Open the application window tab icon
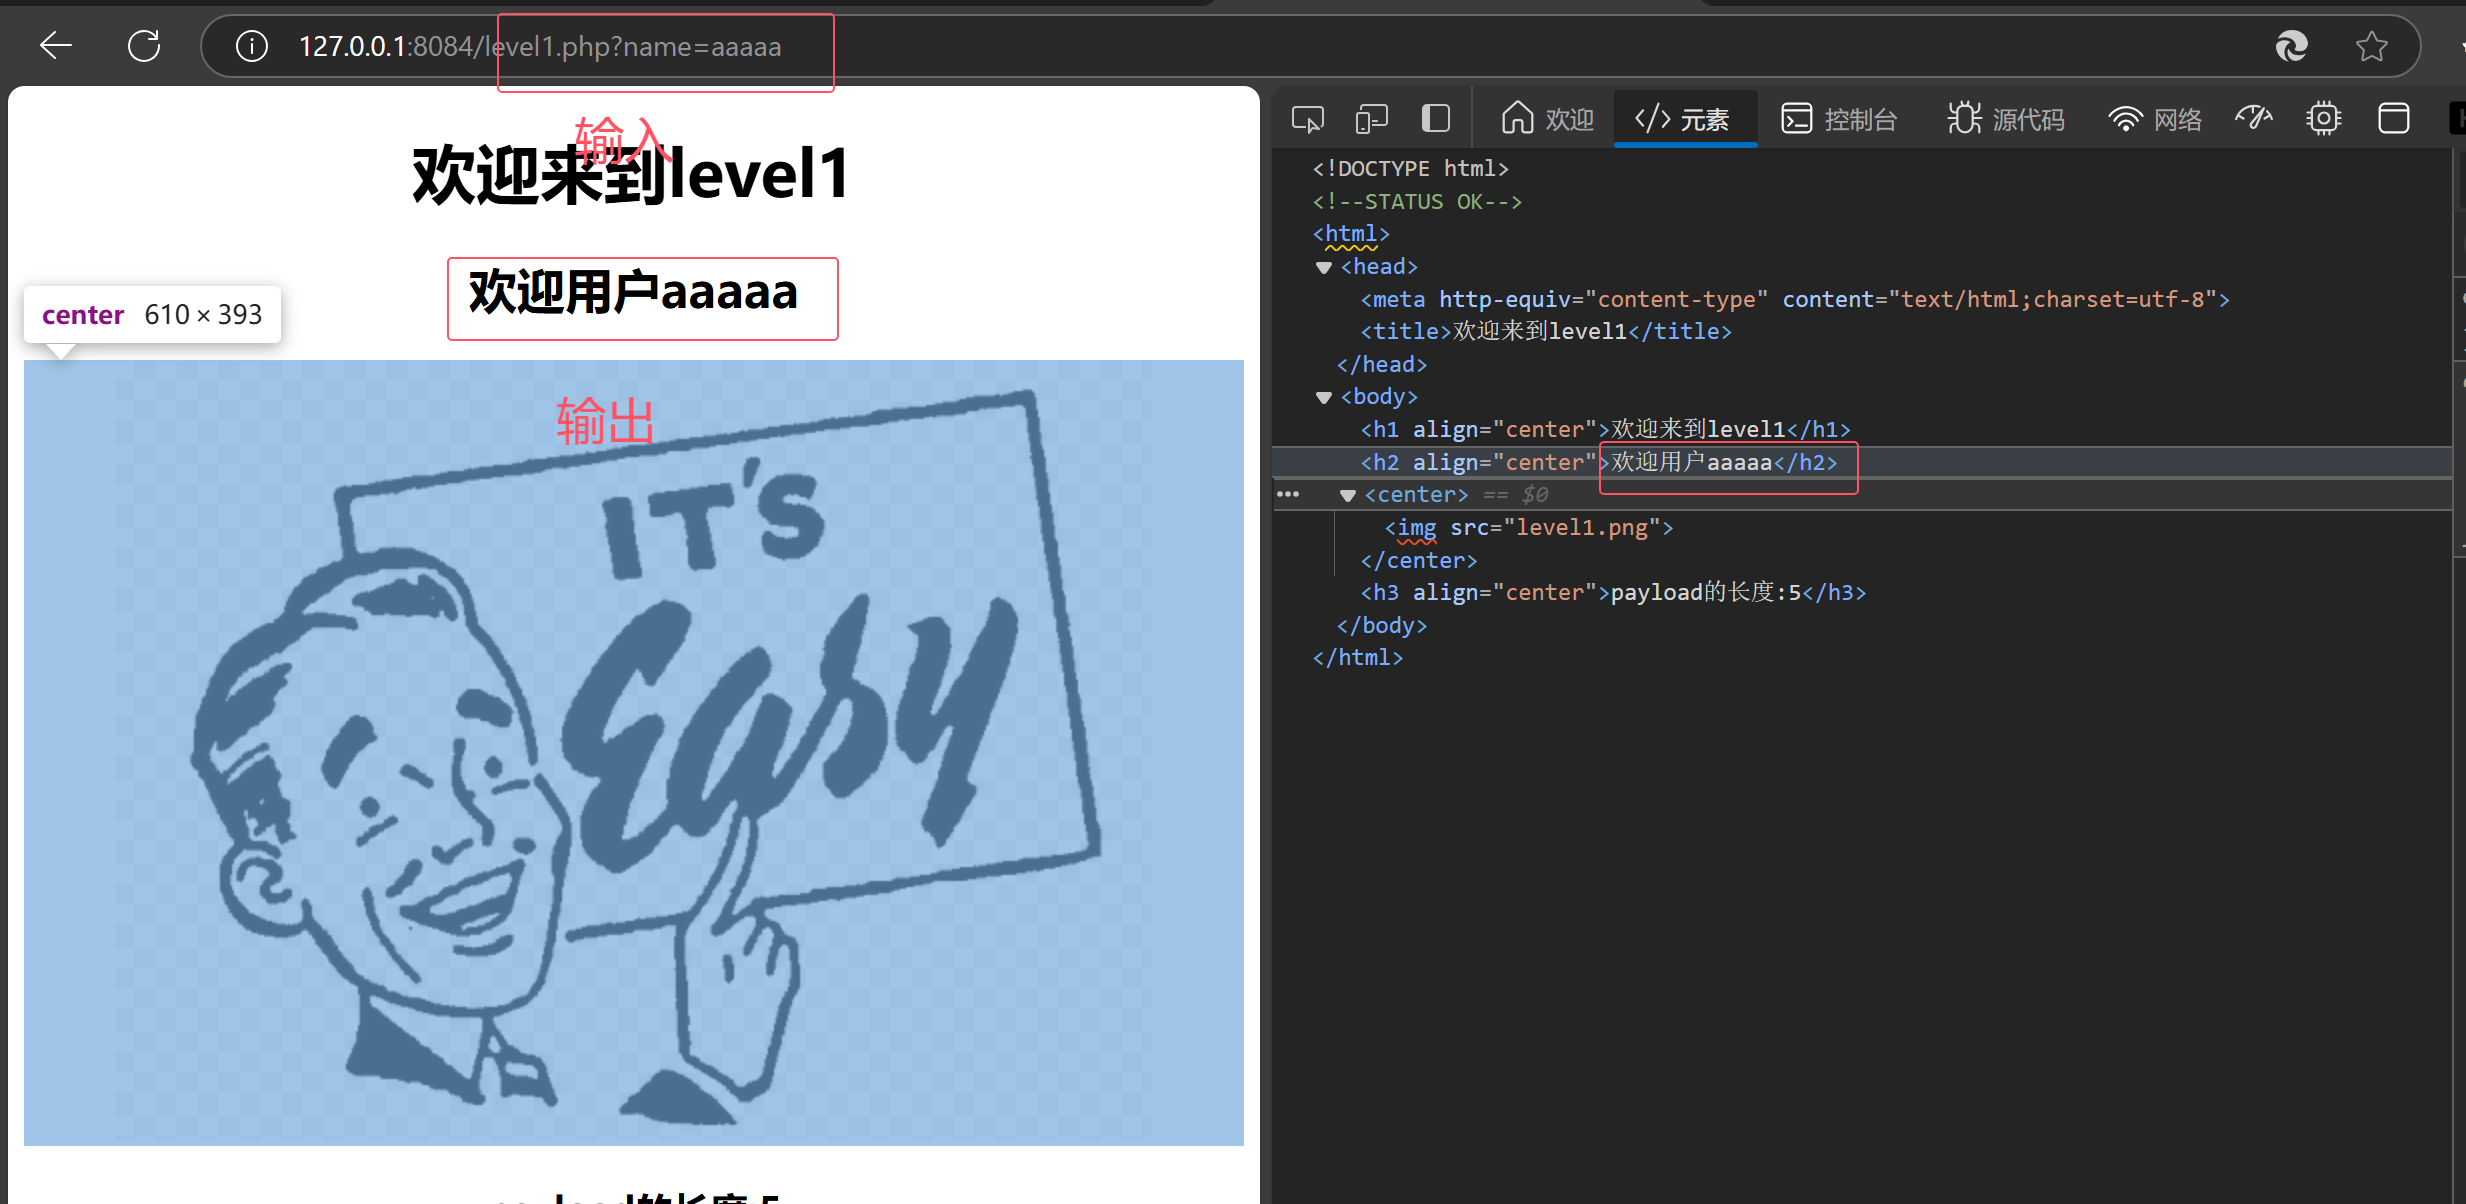The image size is (2466, 1204). coord(2394,119)
